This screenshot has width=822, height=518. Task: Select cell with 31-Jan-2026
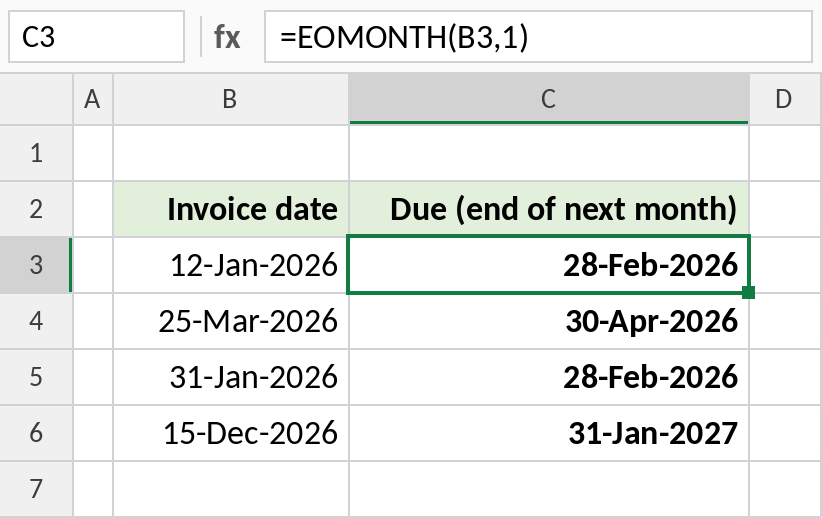(x=231, y=377)
